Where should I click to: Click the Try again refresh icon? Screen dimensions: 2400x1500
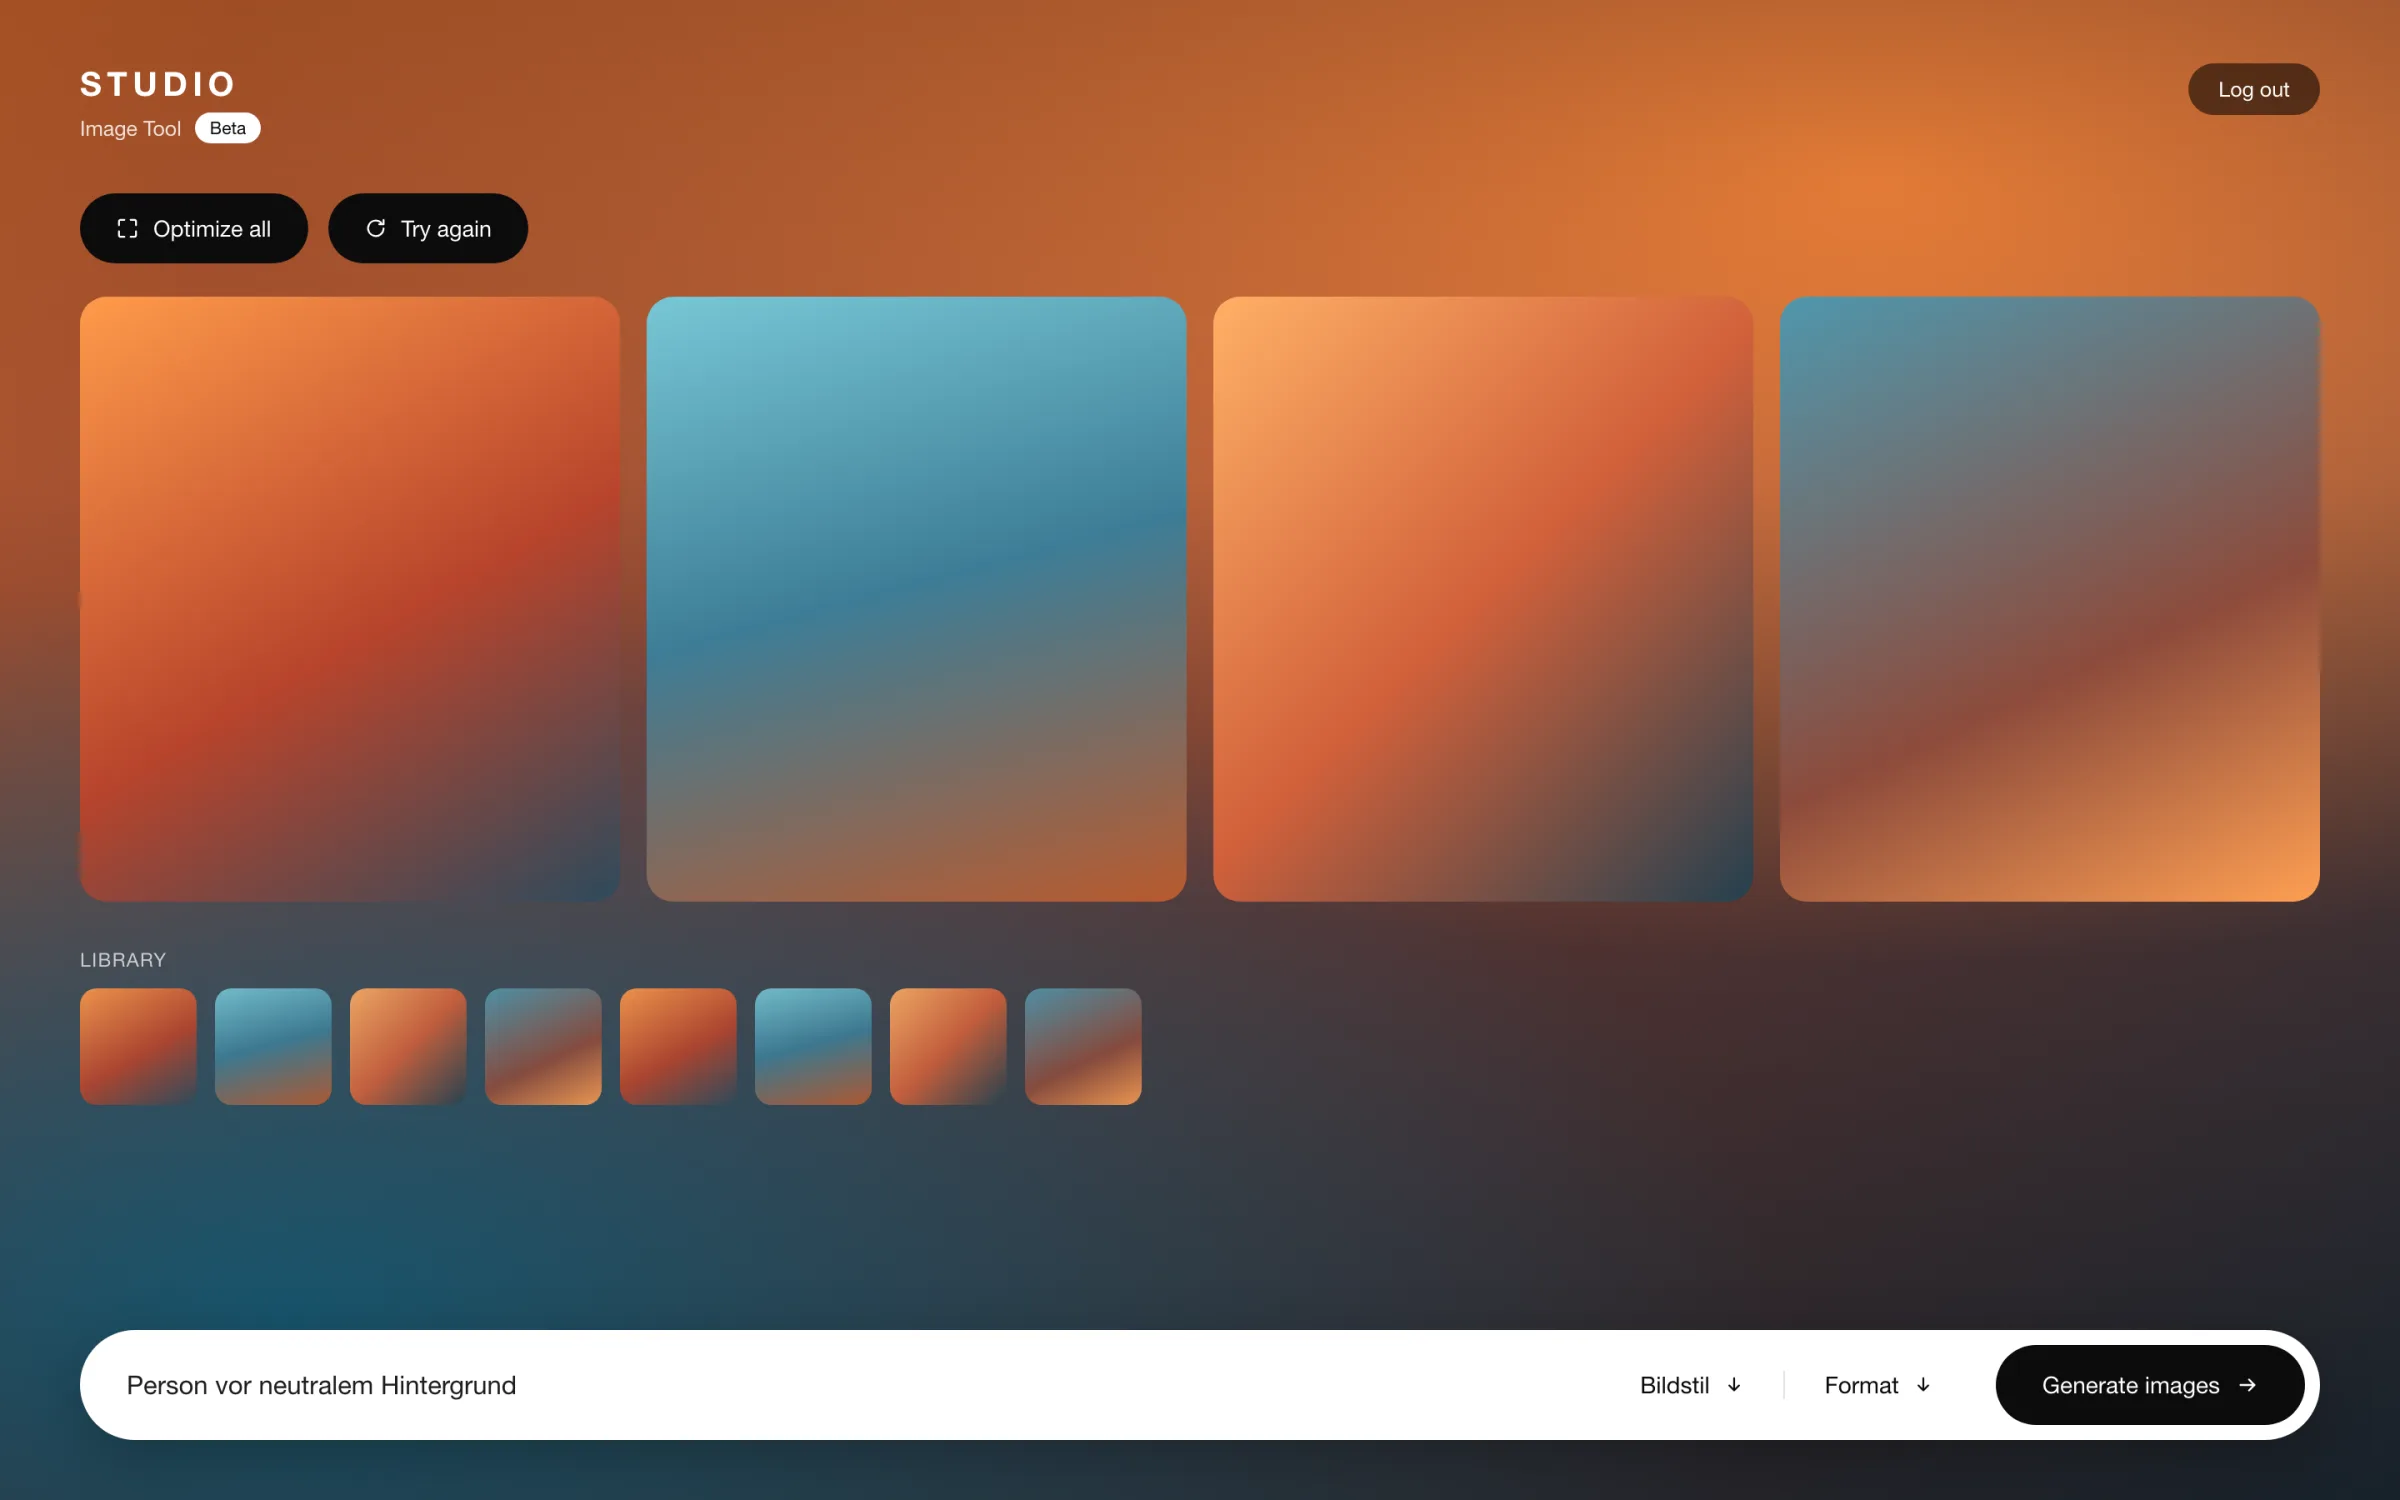pos(376,229)
